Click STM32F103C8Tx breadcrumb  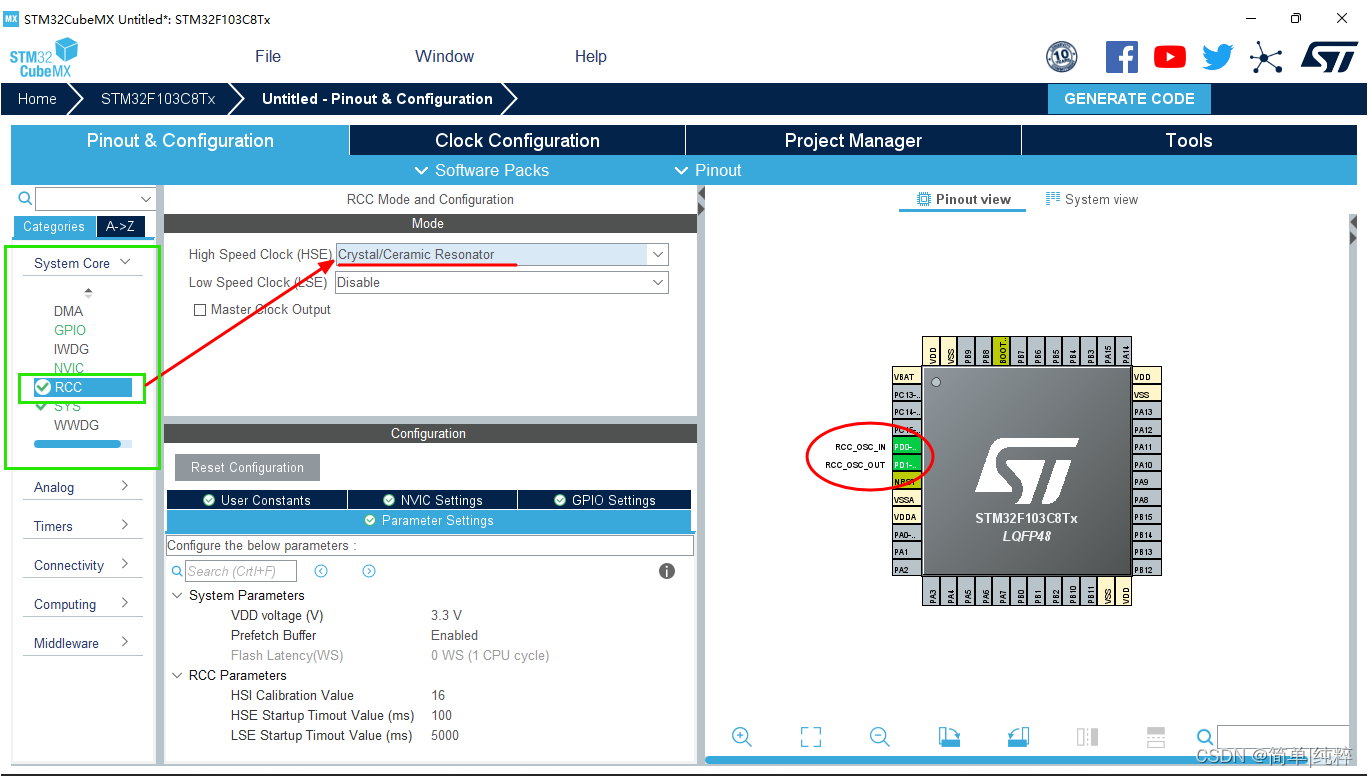pos(158,99)
